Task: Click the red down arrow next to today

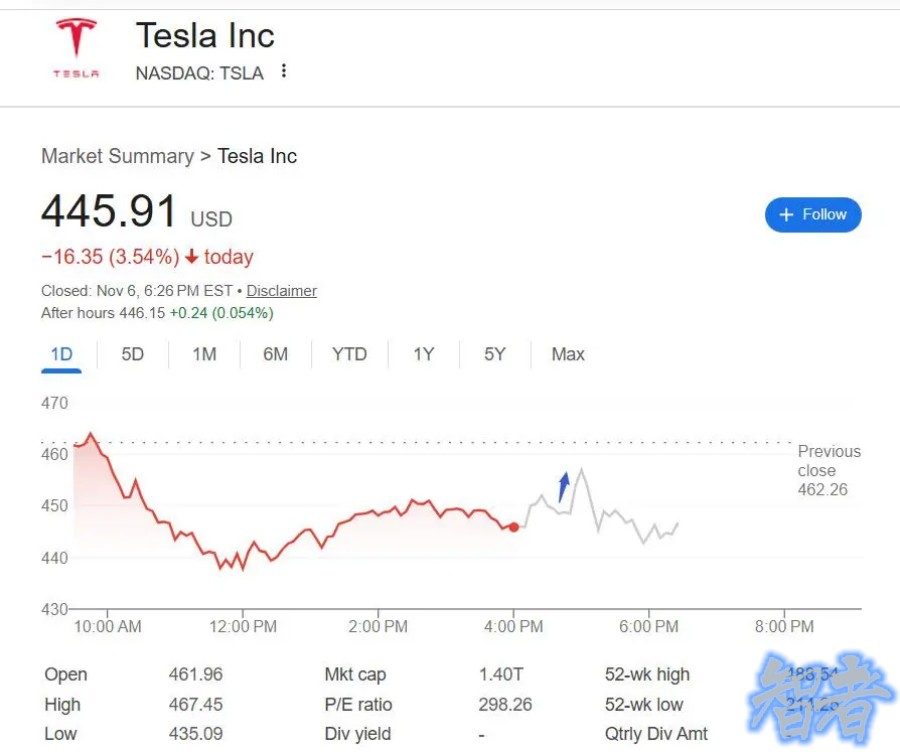Action: tap(192, 257)
